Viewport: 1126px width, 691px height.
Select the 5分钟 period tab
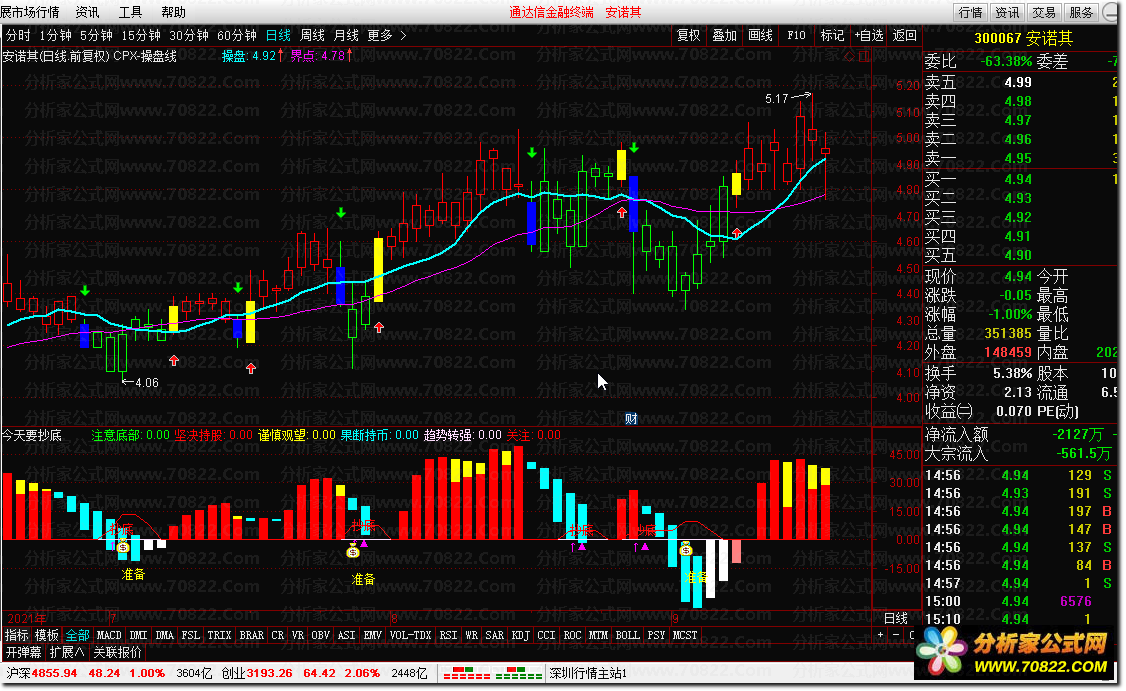point(96,35)
